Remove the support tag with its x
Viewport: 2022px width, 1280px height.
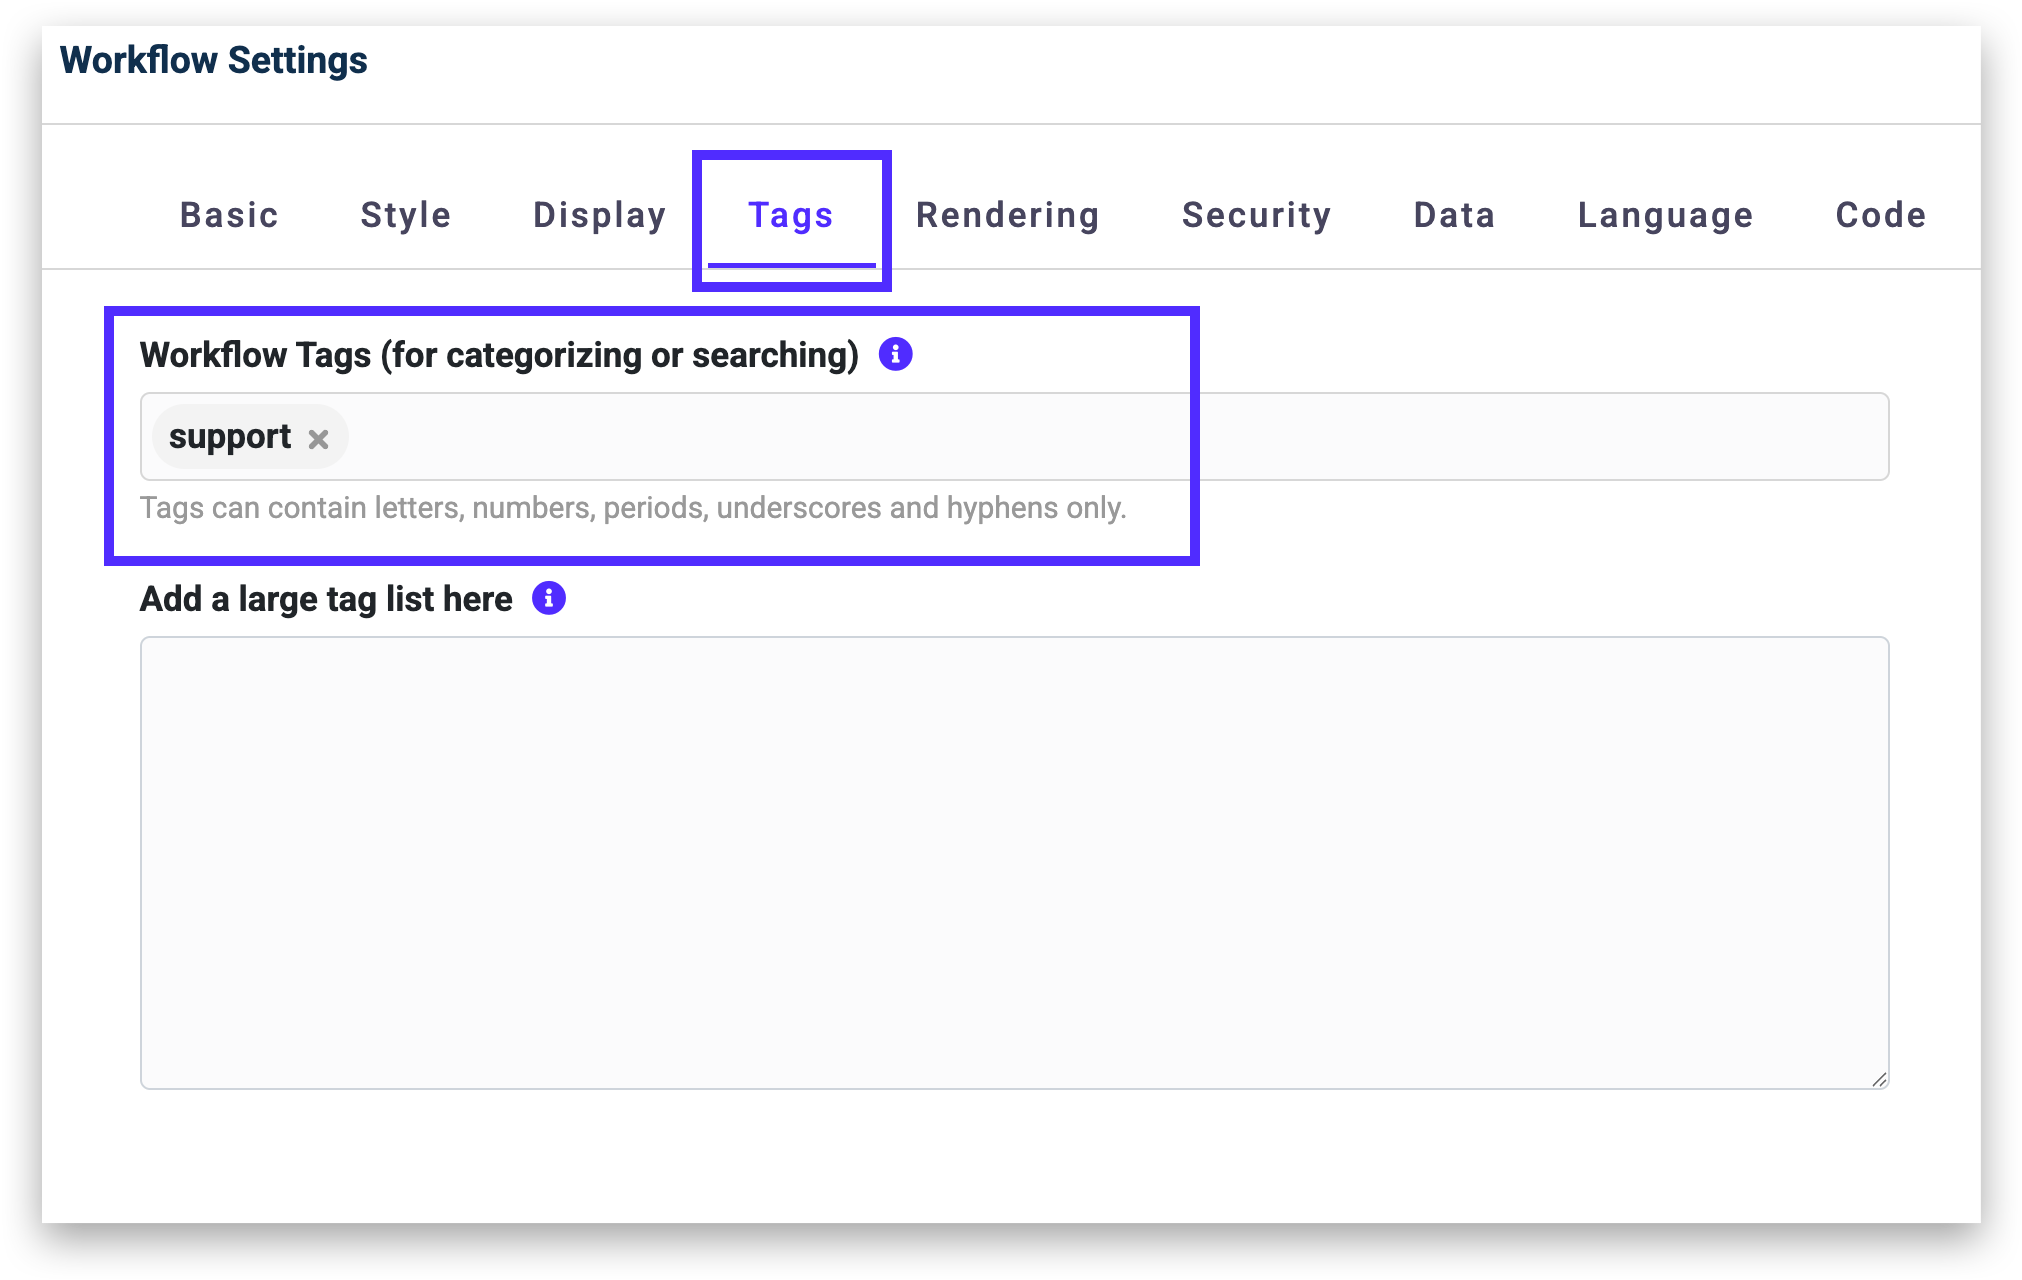(x=318, y=439)
